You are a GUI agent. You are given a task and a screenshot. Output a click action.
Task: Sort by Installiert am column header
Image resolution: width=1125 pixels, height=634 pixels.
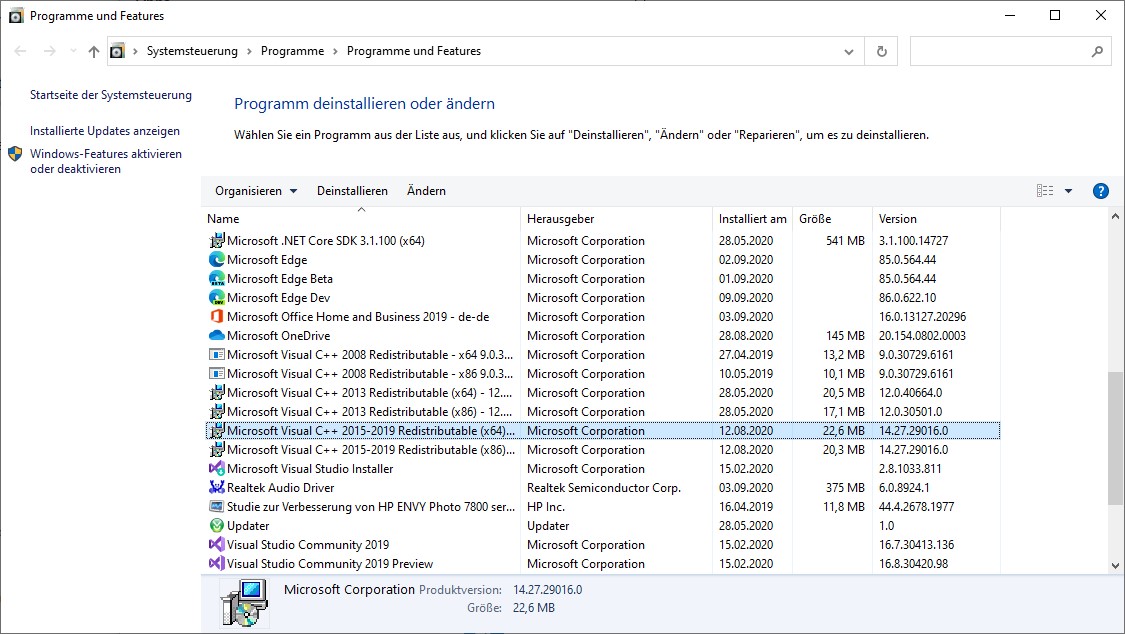pyautogui.click(x=753, y=219)
